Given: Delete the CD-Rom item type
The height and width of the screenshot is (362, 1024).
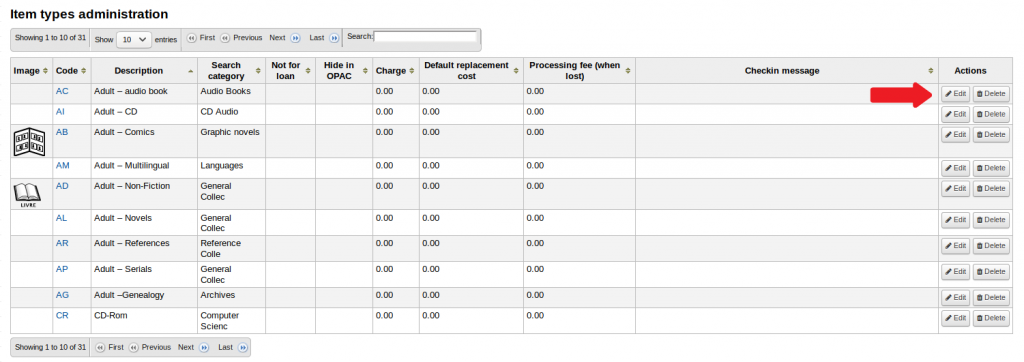Looking at the screenshot, I should point(991,318).
